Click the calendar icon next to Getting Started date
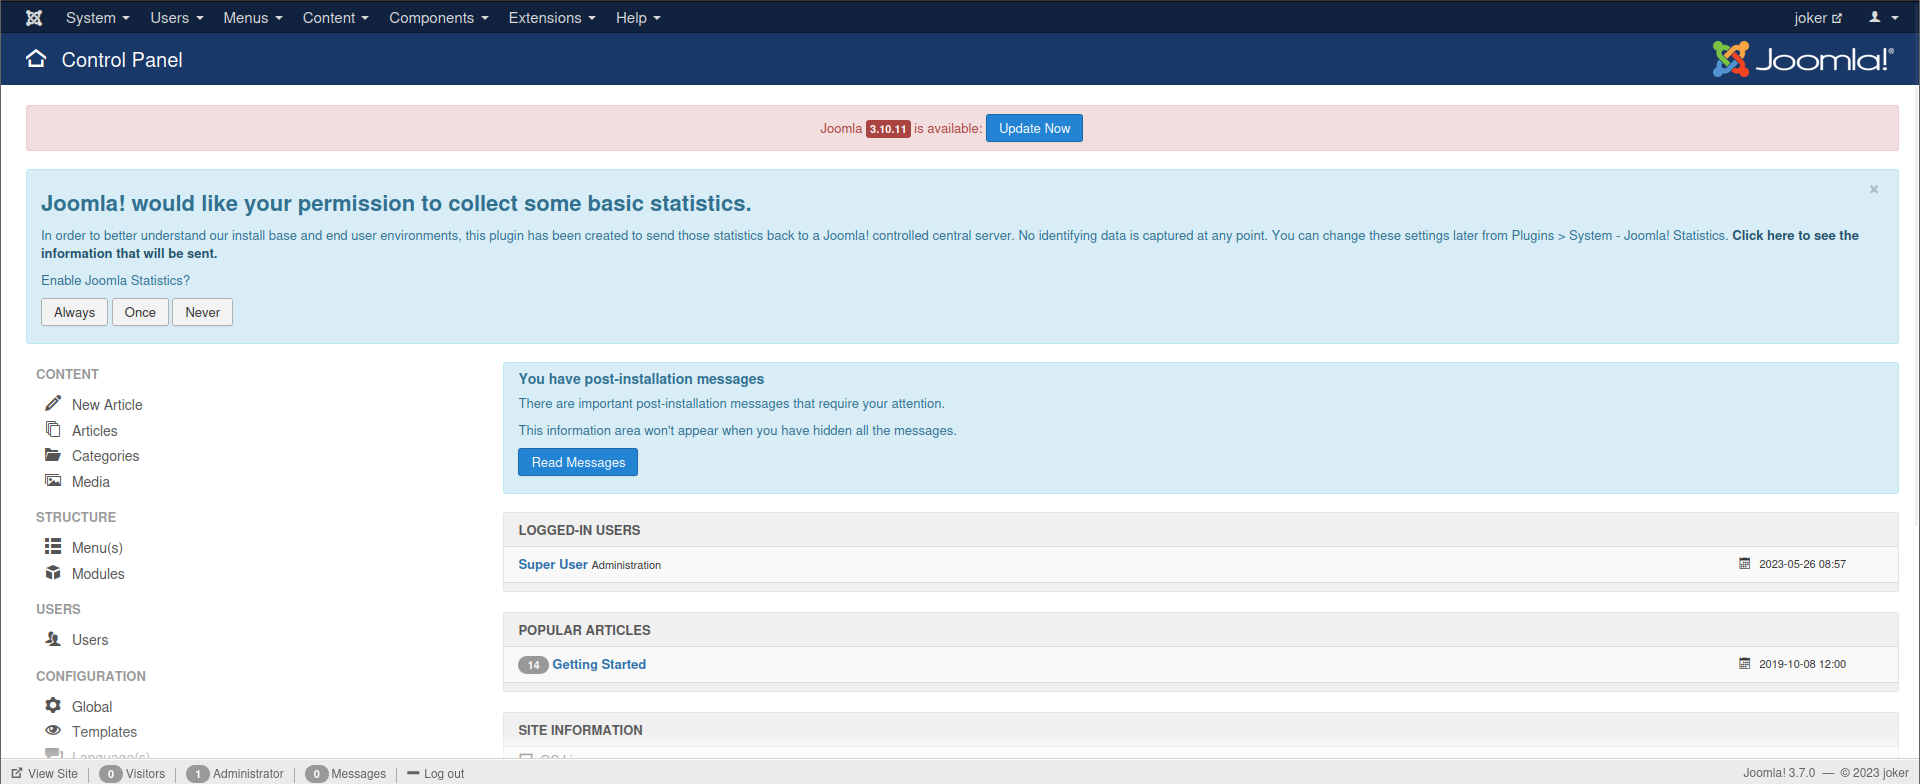The height and width of the screenshot is (784, 1920). pos(1745,664)
